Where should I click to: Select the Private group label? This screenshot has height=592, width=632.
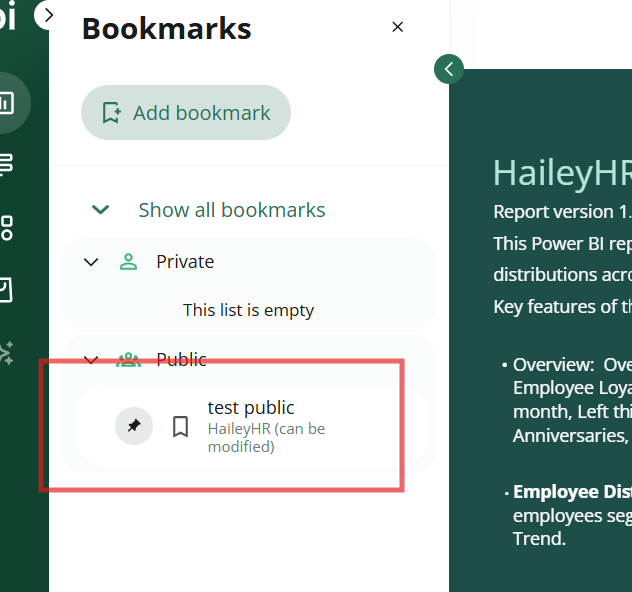pyautogui.click(x=185, y=262)
